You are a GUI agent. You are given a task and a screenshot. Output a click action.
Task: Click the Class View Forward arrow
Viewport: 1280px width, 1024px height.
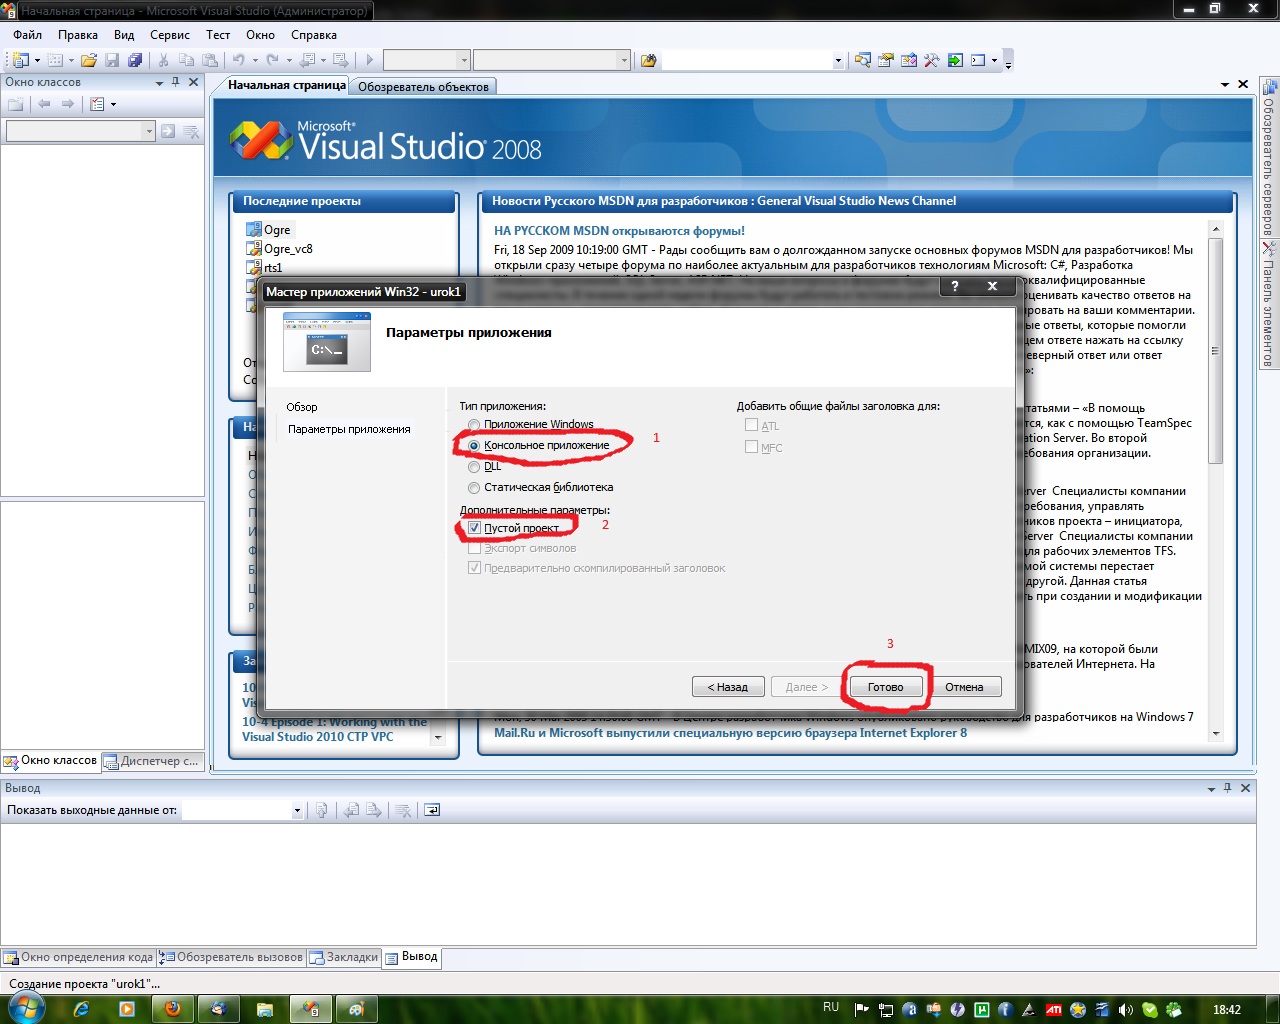(x=68, y=104)
